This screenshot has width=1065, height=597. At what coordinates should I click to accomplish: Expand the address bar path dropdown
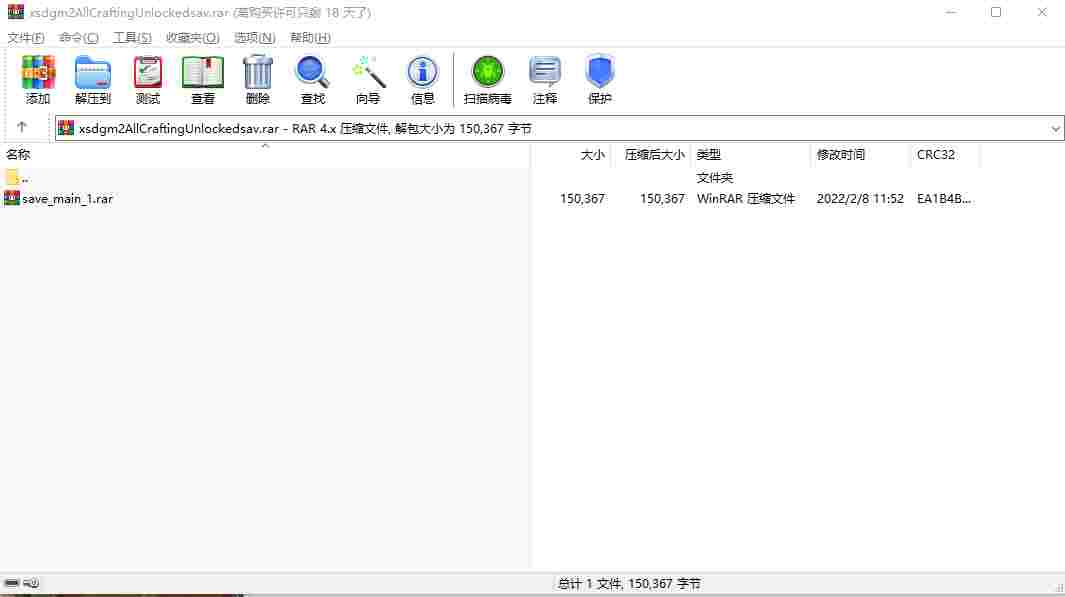[x=1055, y=128]
